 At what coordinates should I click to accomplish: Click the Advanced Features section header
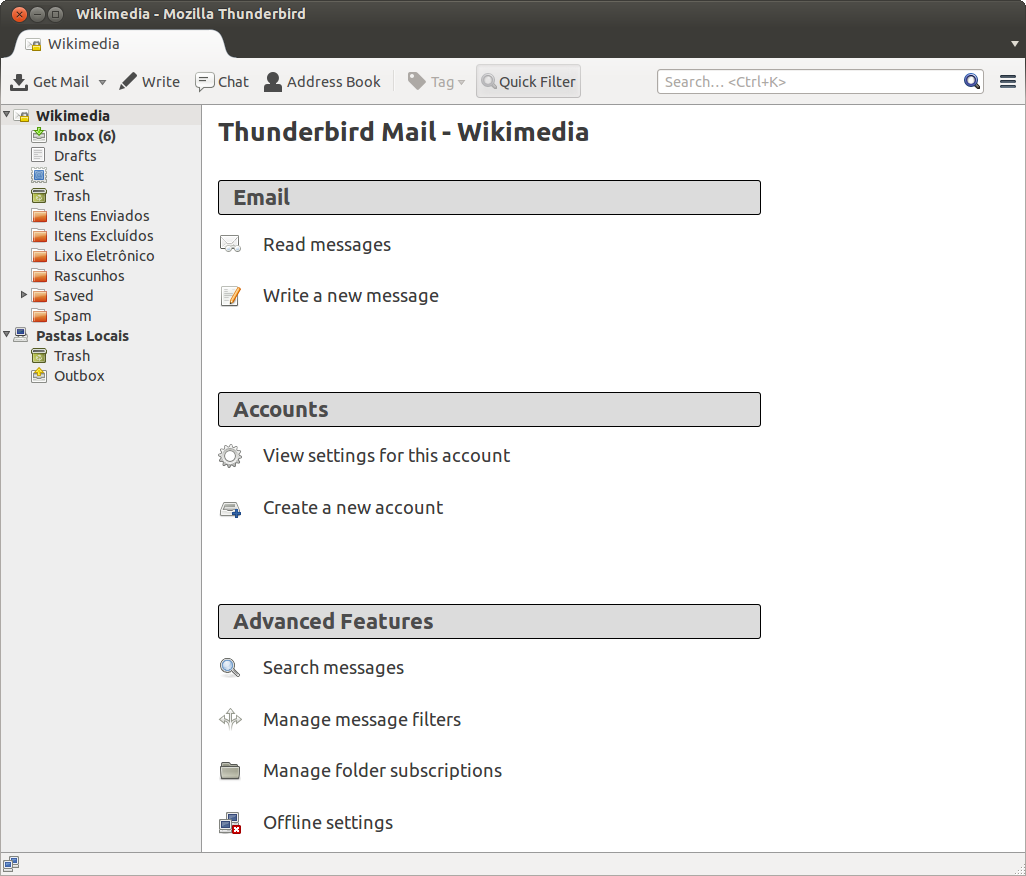[x=489, y=622]
